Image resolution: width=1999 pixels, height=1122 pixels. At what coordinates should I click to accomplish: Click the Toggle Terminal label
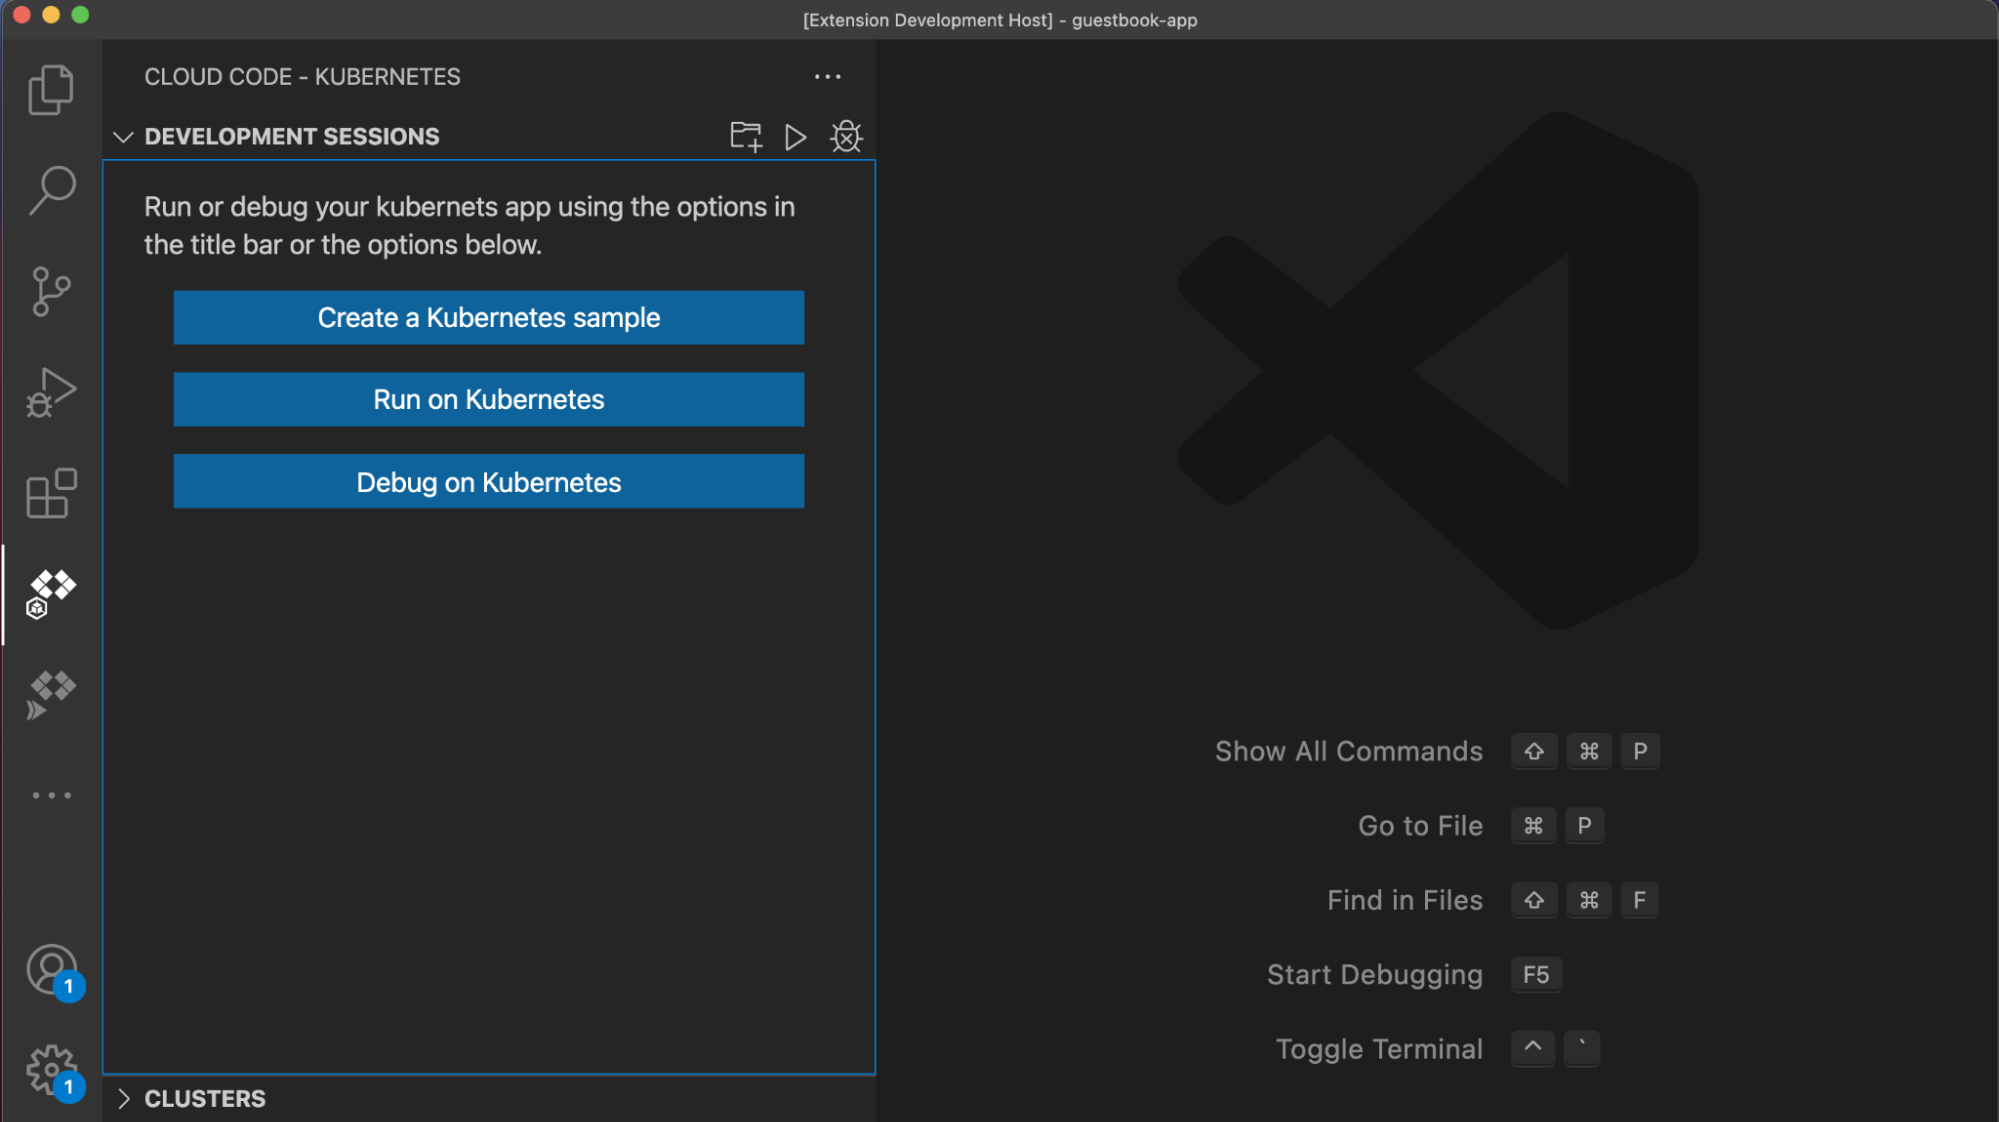pos(1379,1049)
